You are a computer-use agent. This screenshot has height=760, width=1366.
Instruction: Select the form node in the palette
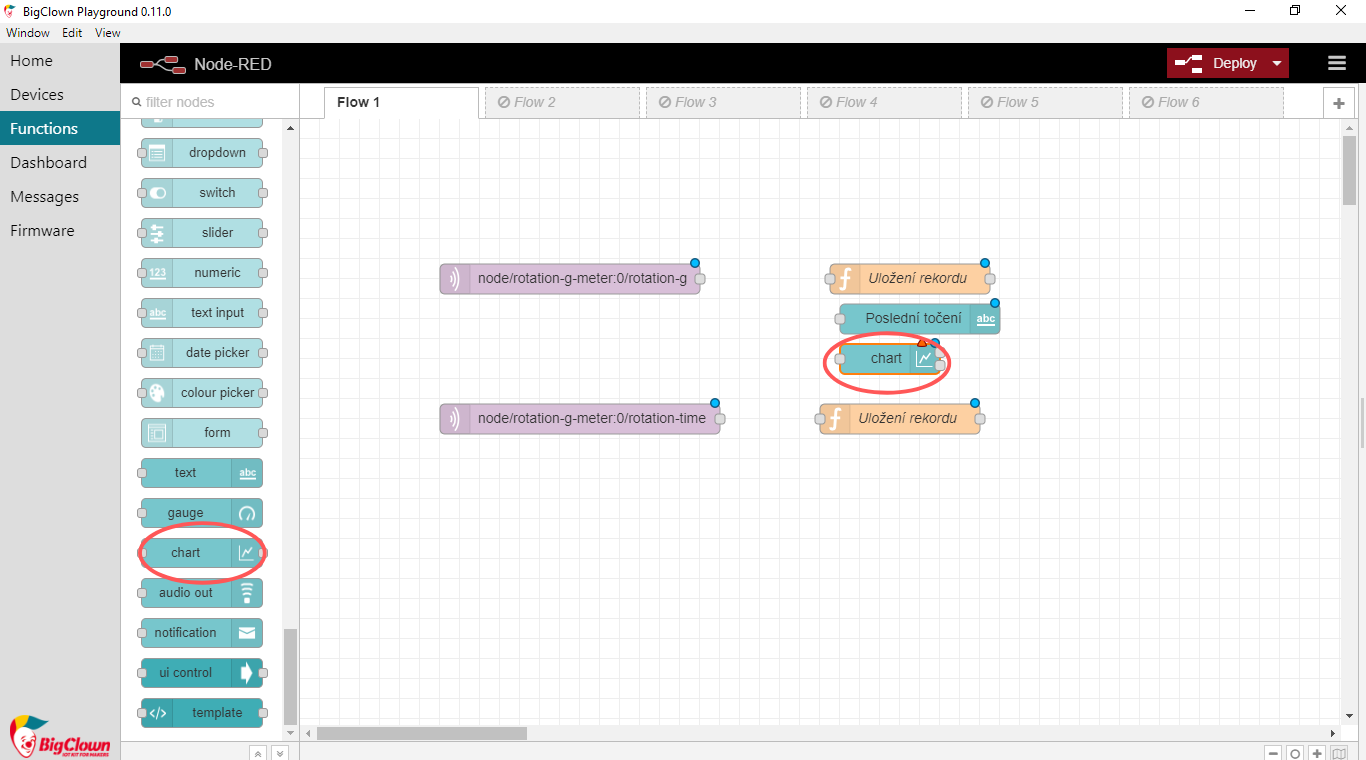point(202,433)
